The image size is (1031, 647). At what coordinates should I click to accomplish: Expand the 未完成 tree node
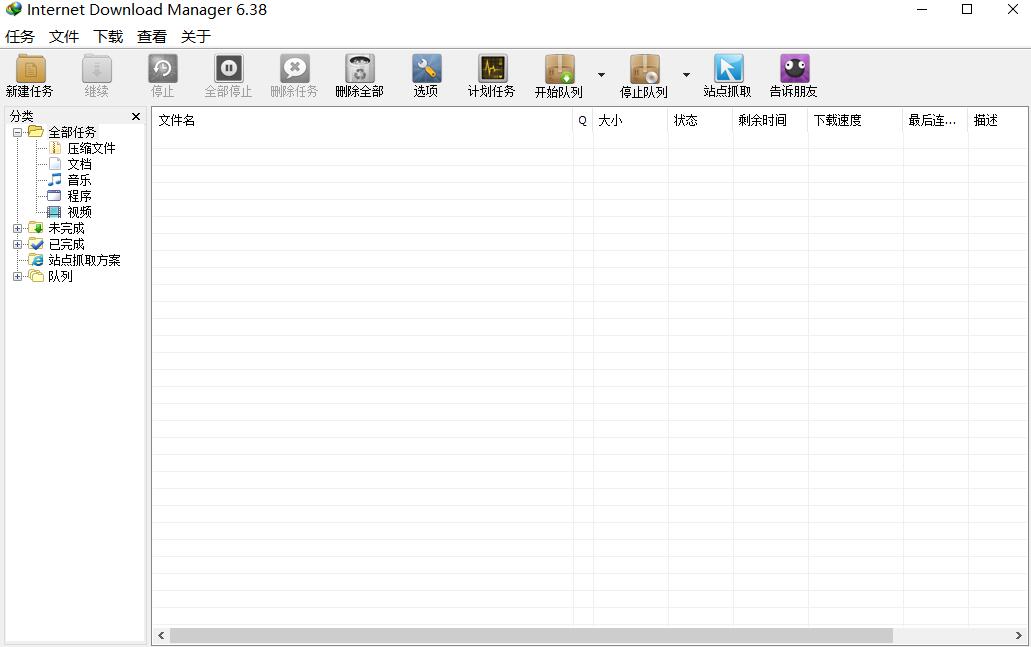coord(18,228)
